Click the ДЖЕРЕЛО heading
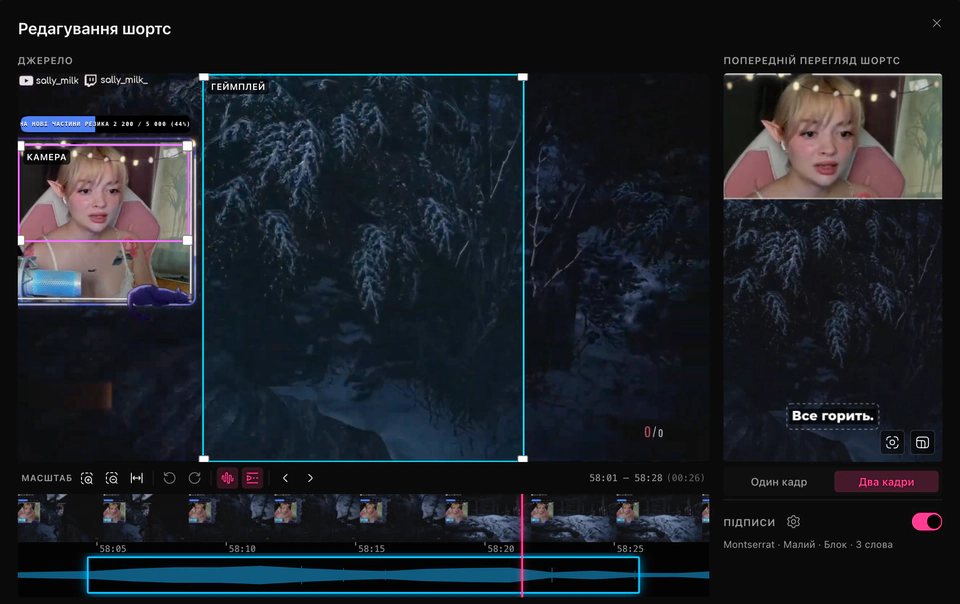The width and height of the screenshot is (960, 604). [x=45, y=61]
